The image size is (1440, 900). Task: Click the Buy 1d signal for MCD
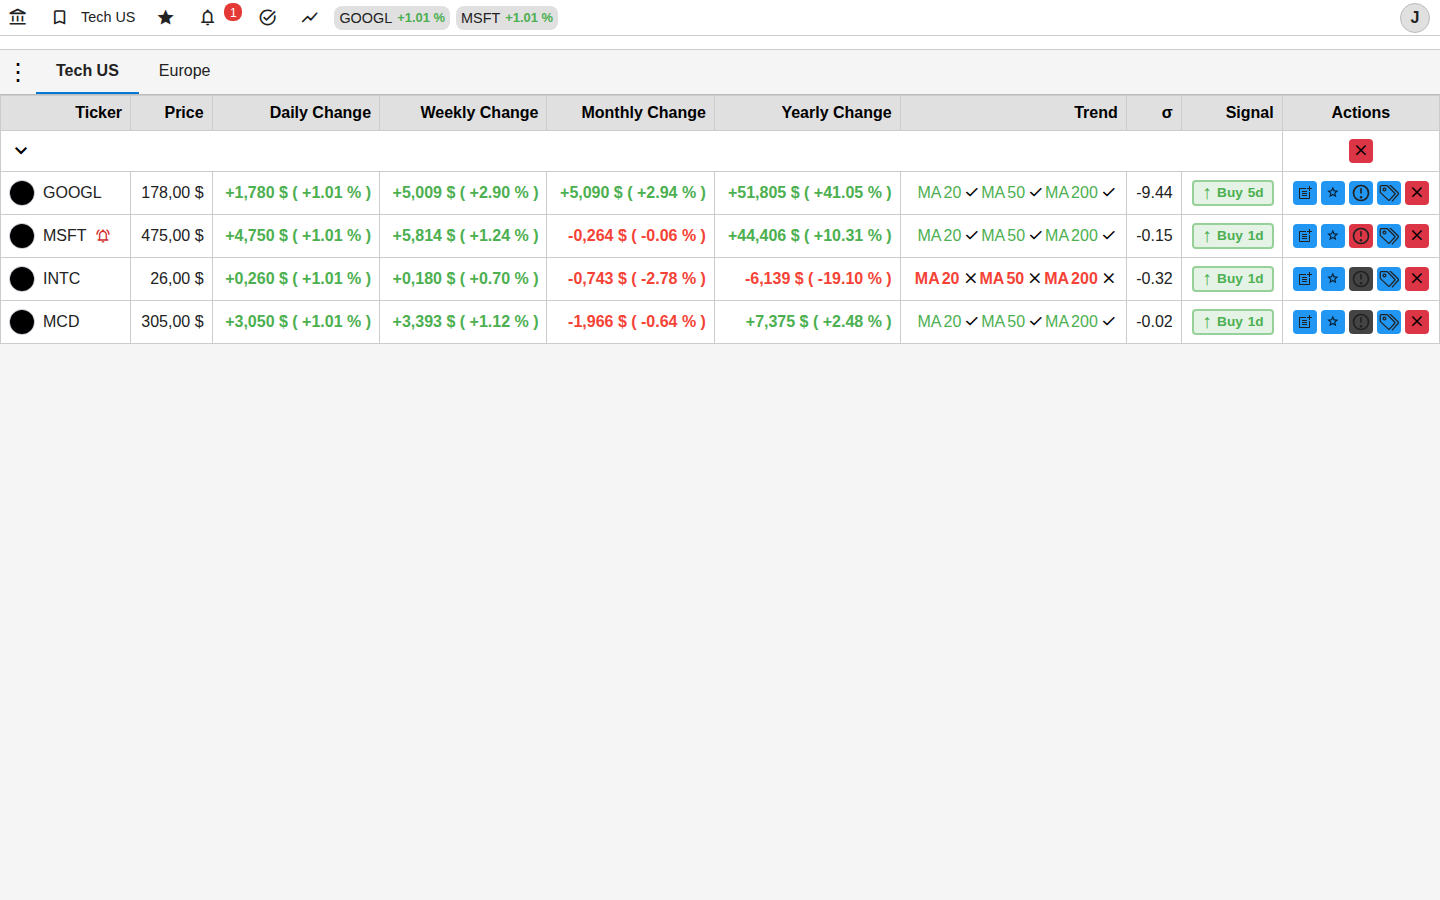tap(1233, 322)
